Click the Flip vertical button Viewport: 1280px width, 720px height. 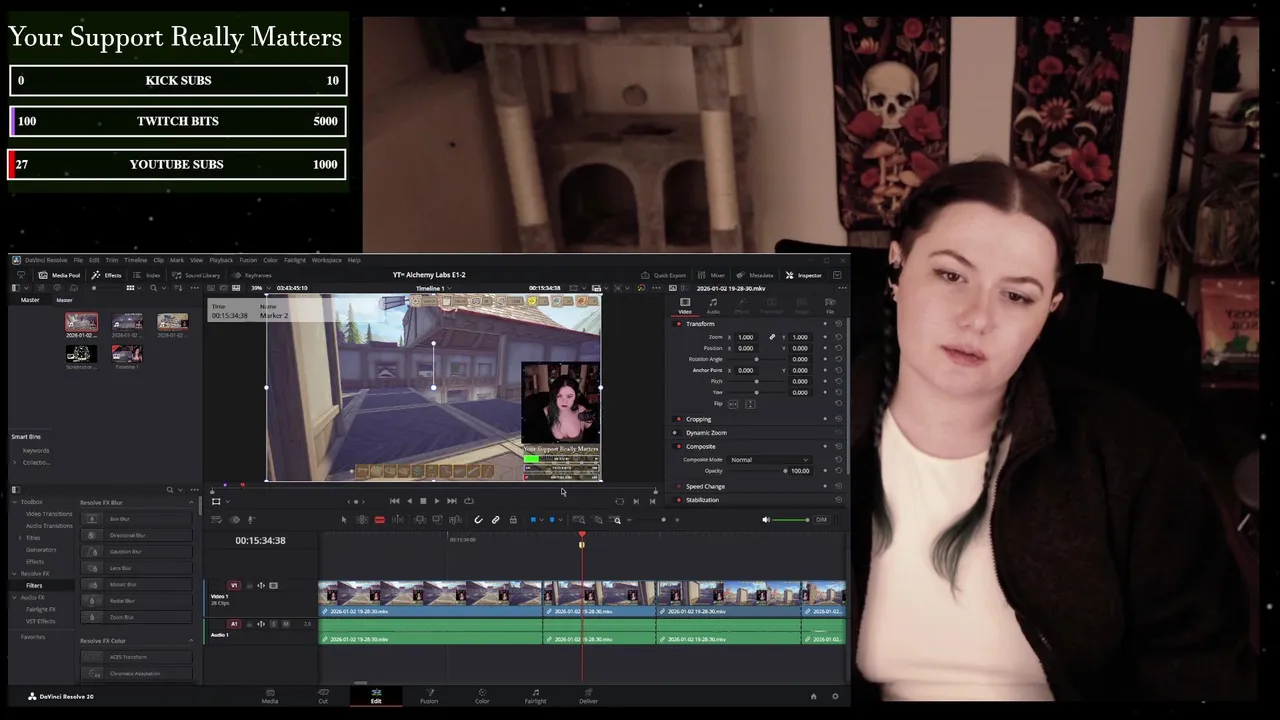tap(750, 403)
